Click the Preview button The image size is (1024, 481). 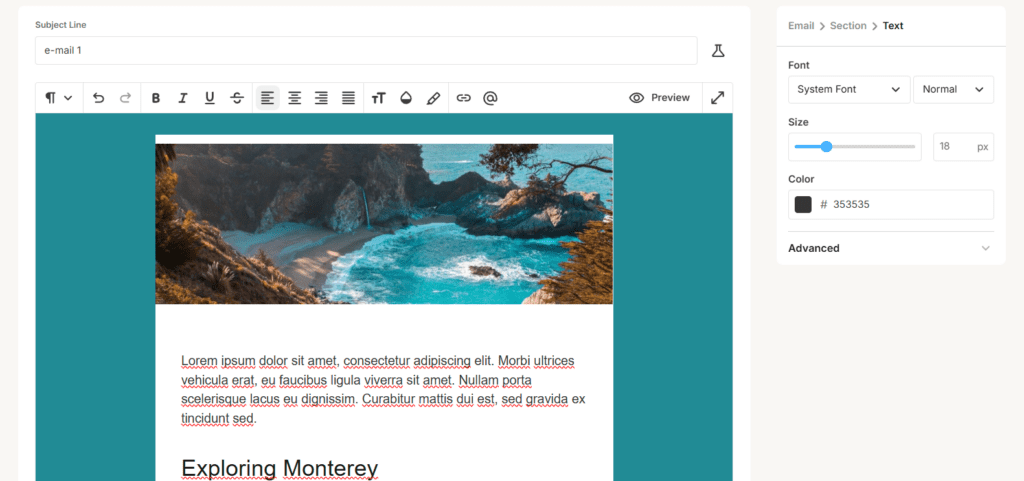tap(660, 98)
